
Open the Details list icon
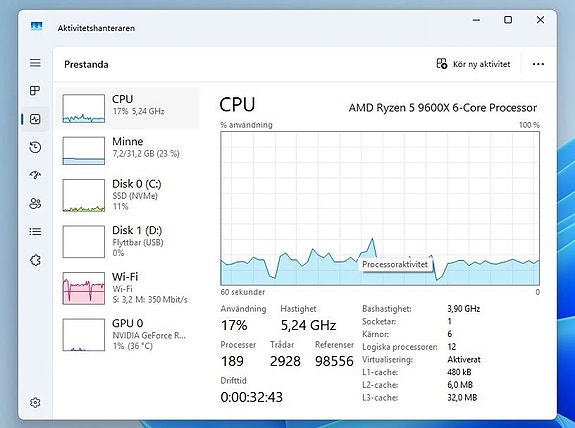click(35, 231)
